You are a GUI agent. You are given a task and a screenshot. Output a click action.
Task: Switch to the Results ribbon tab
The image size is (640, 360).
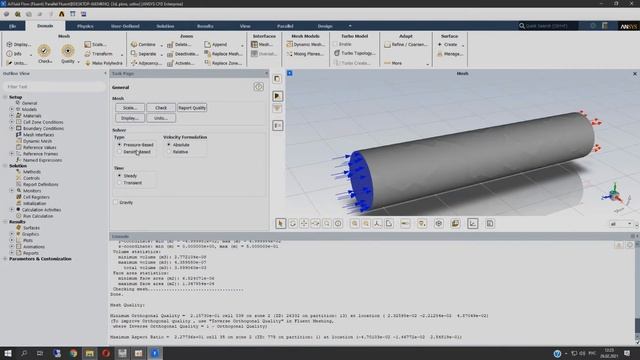tap(205, 26)
